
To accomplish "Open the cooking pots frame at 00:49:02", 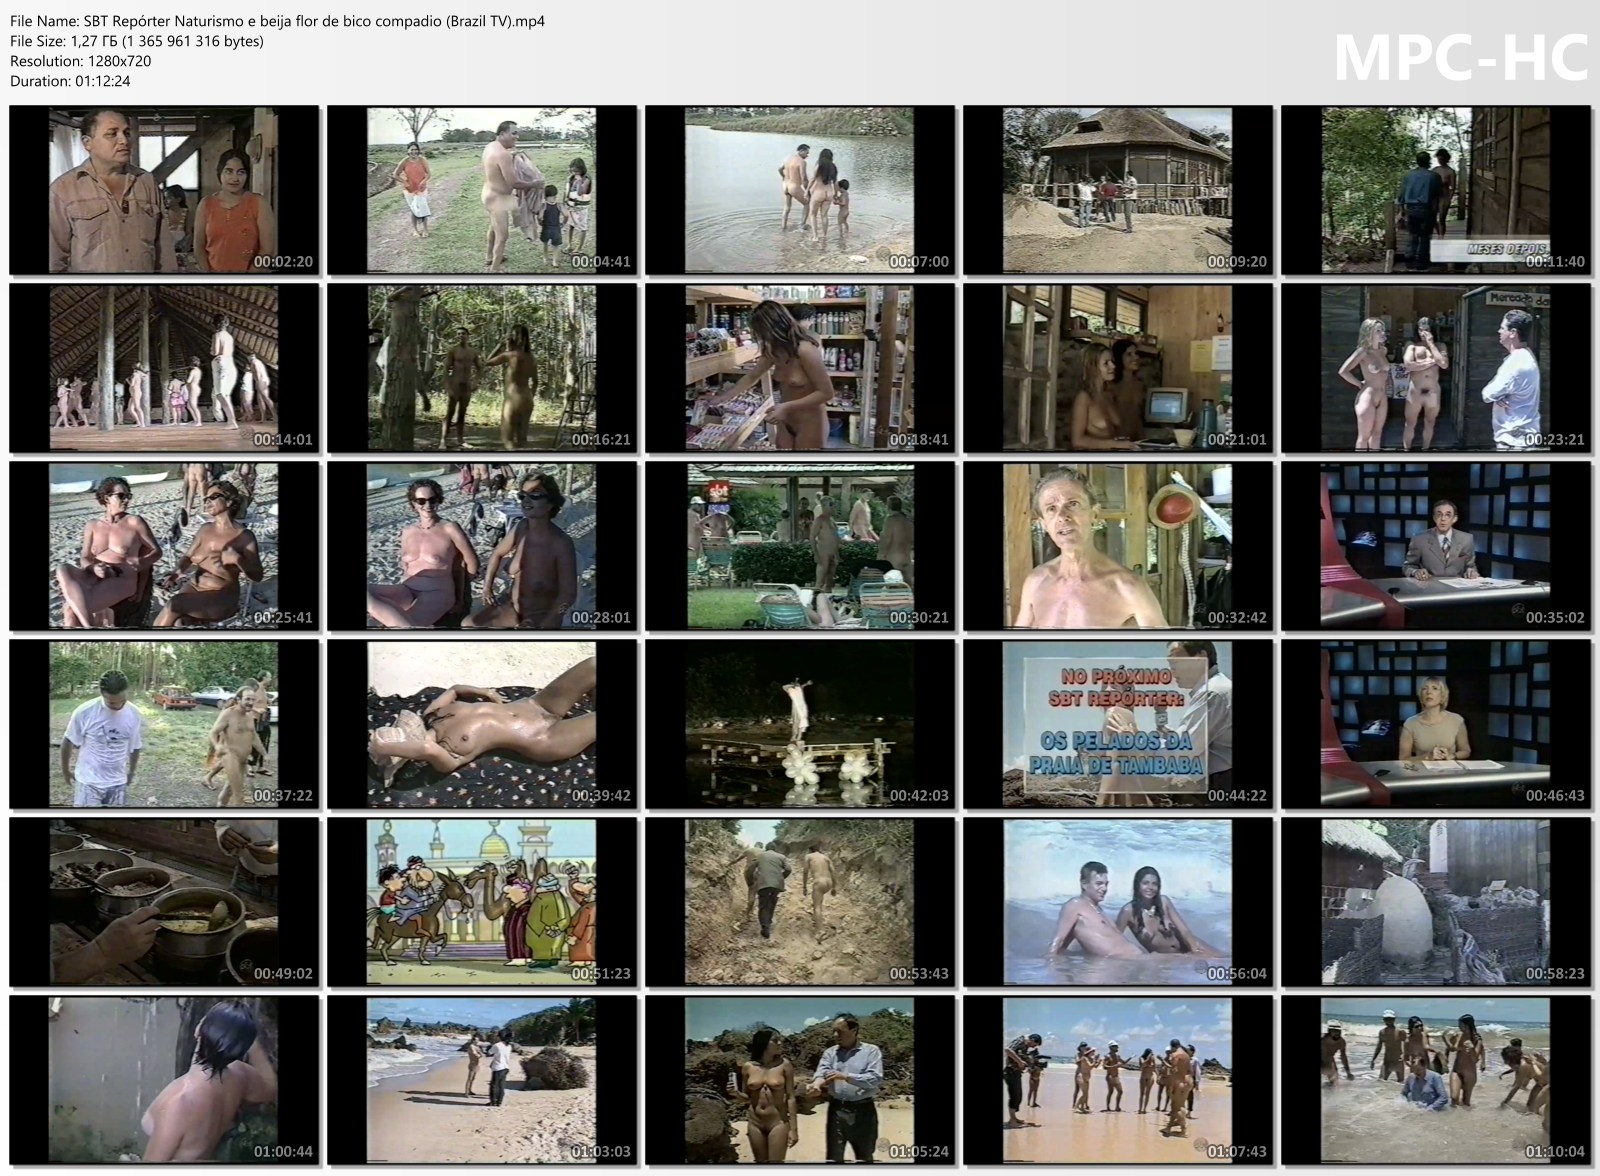I will coord(164,902).
